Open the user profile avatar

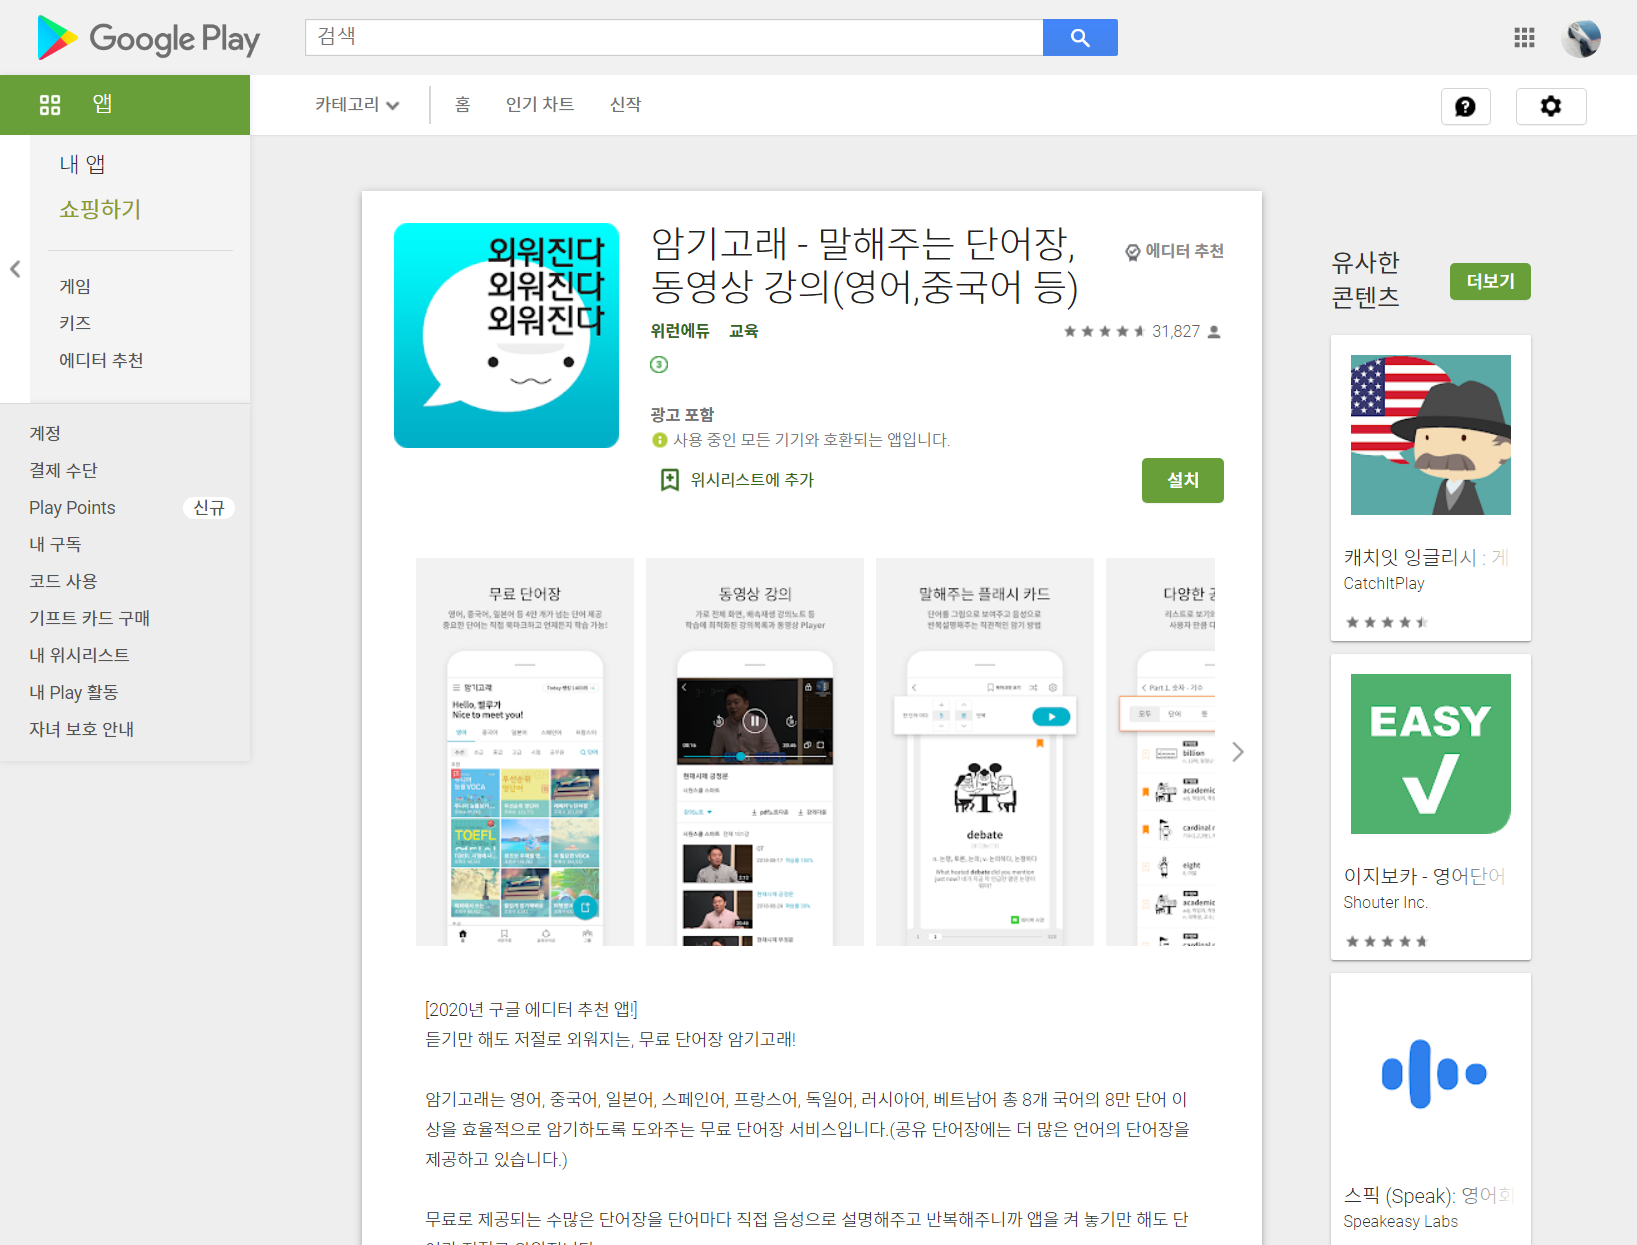pos(1581,38)
